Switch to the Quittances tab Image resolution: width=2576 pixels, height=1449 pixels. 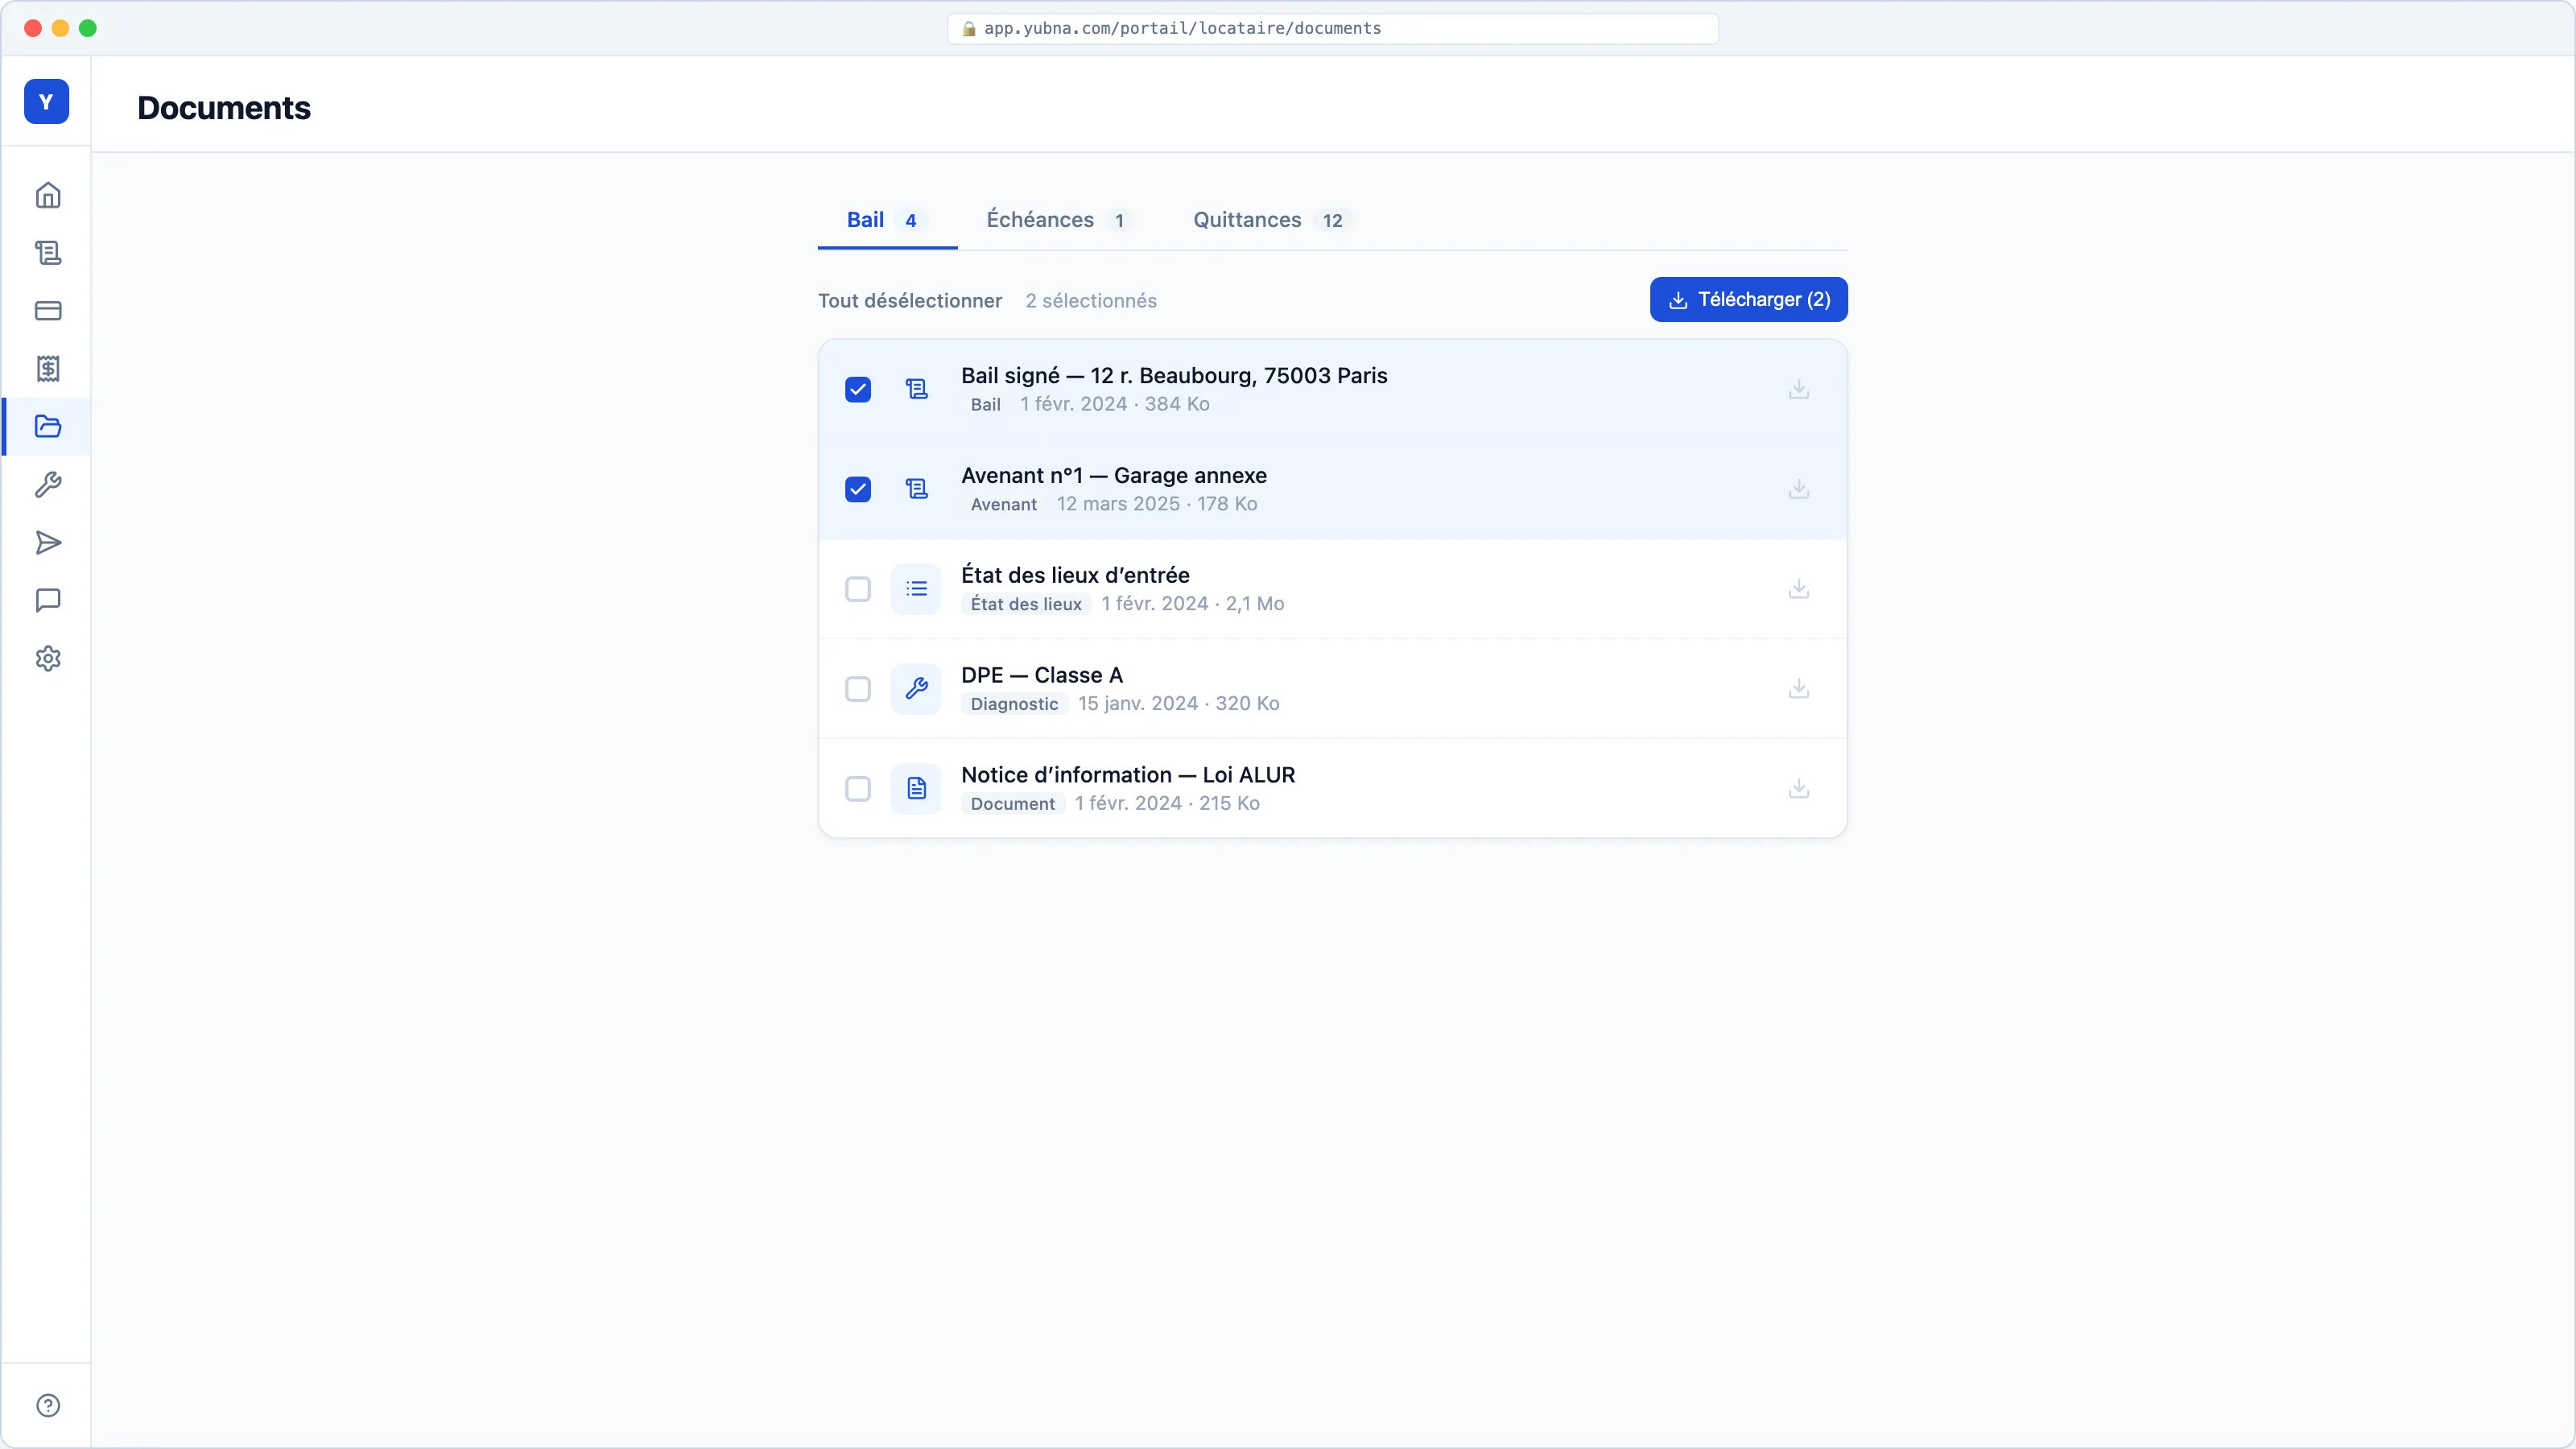[1273, 220]
